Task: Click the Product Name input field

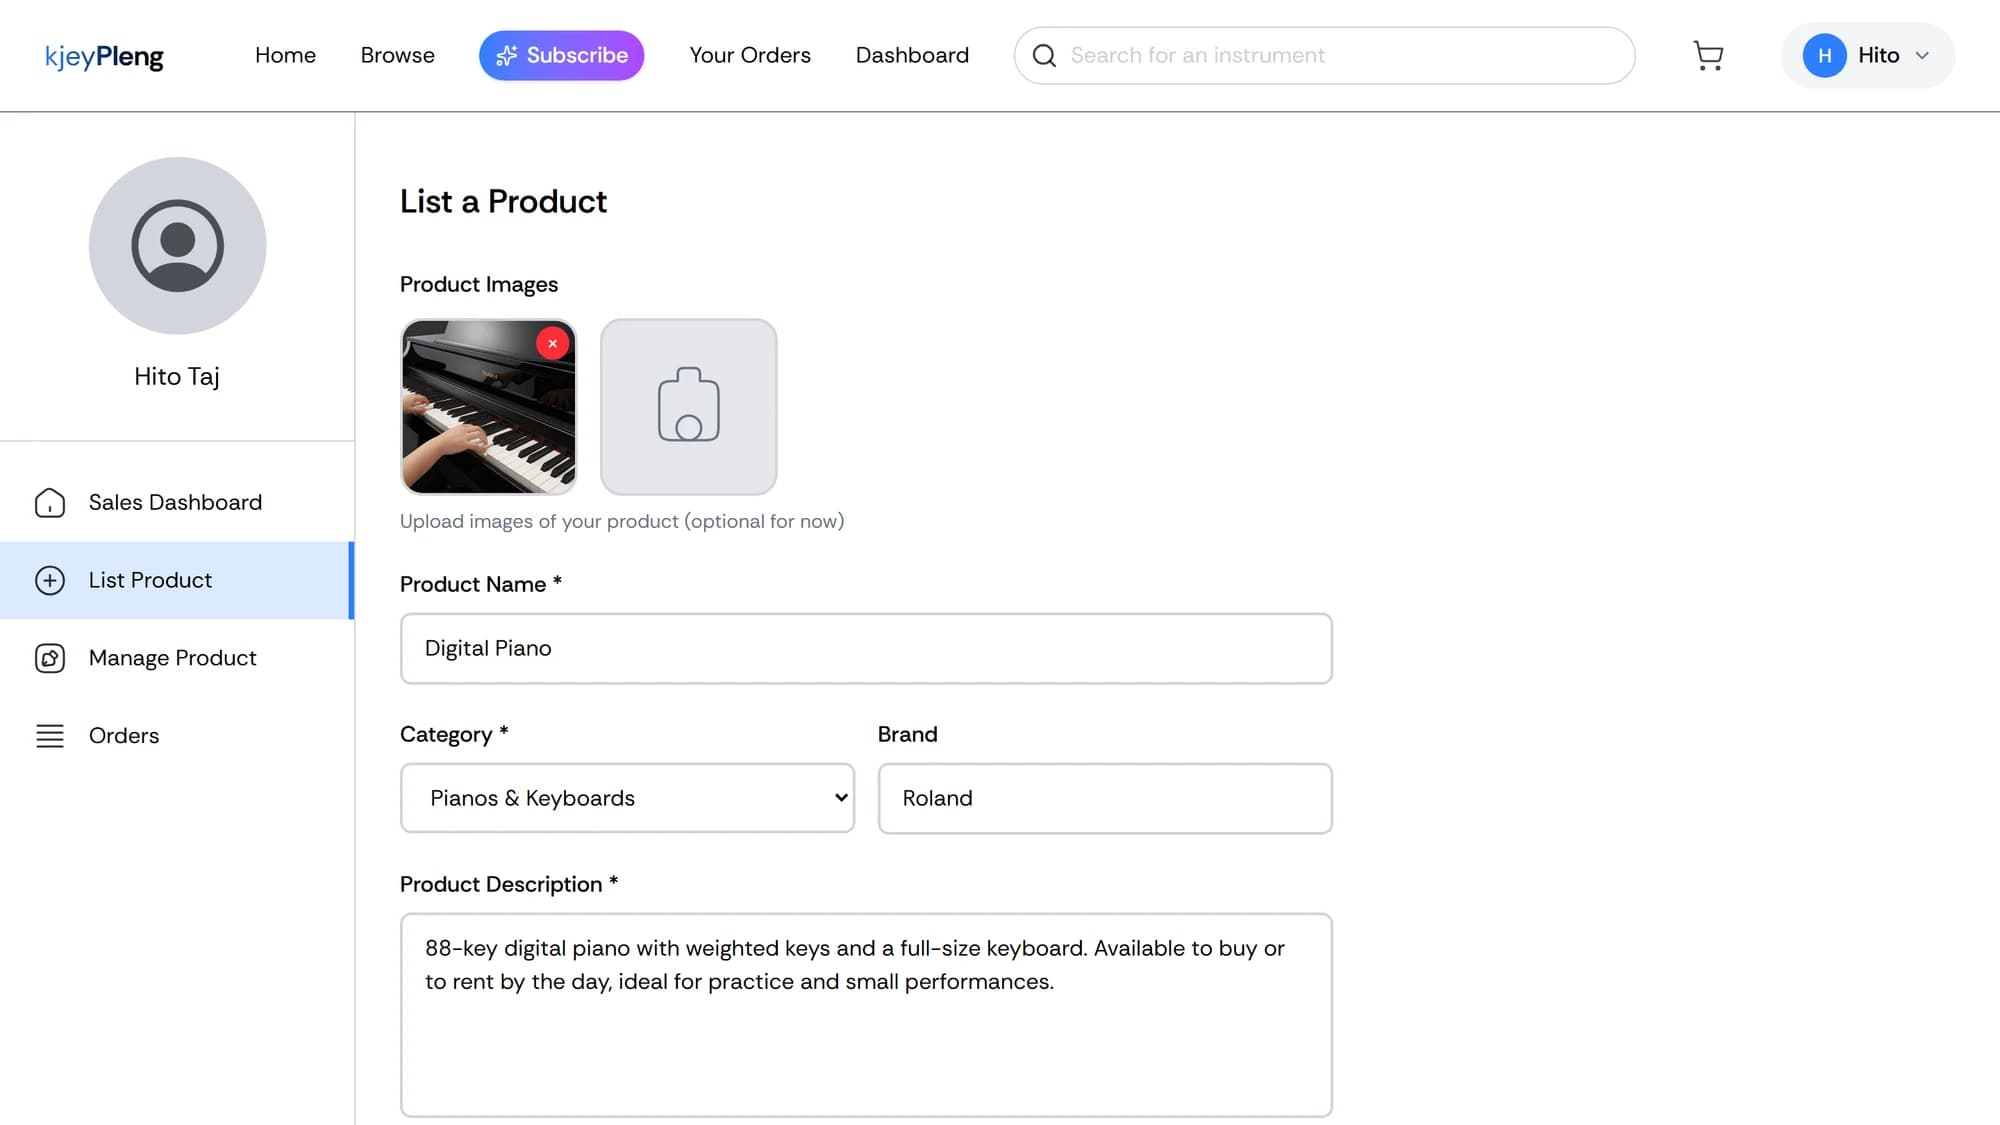Action: point(866,648)
